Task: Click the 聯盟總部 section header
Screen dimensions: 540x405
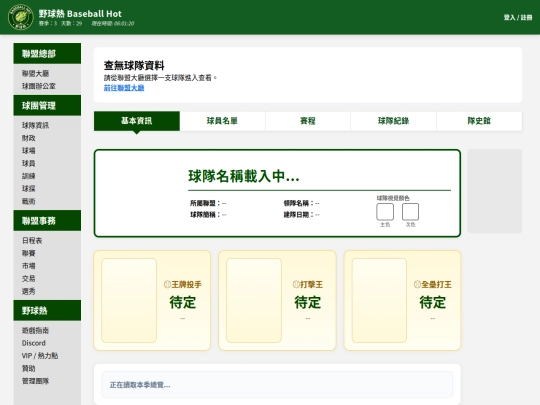Action: coord(47,53)
